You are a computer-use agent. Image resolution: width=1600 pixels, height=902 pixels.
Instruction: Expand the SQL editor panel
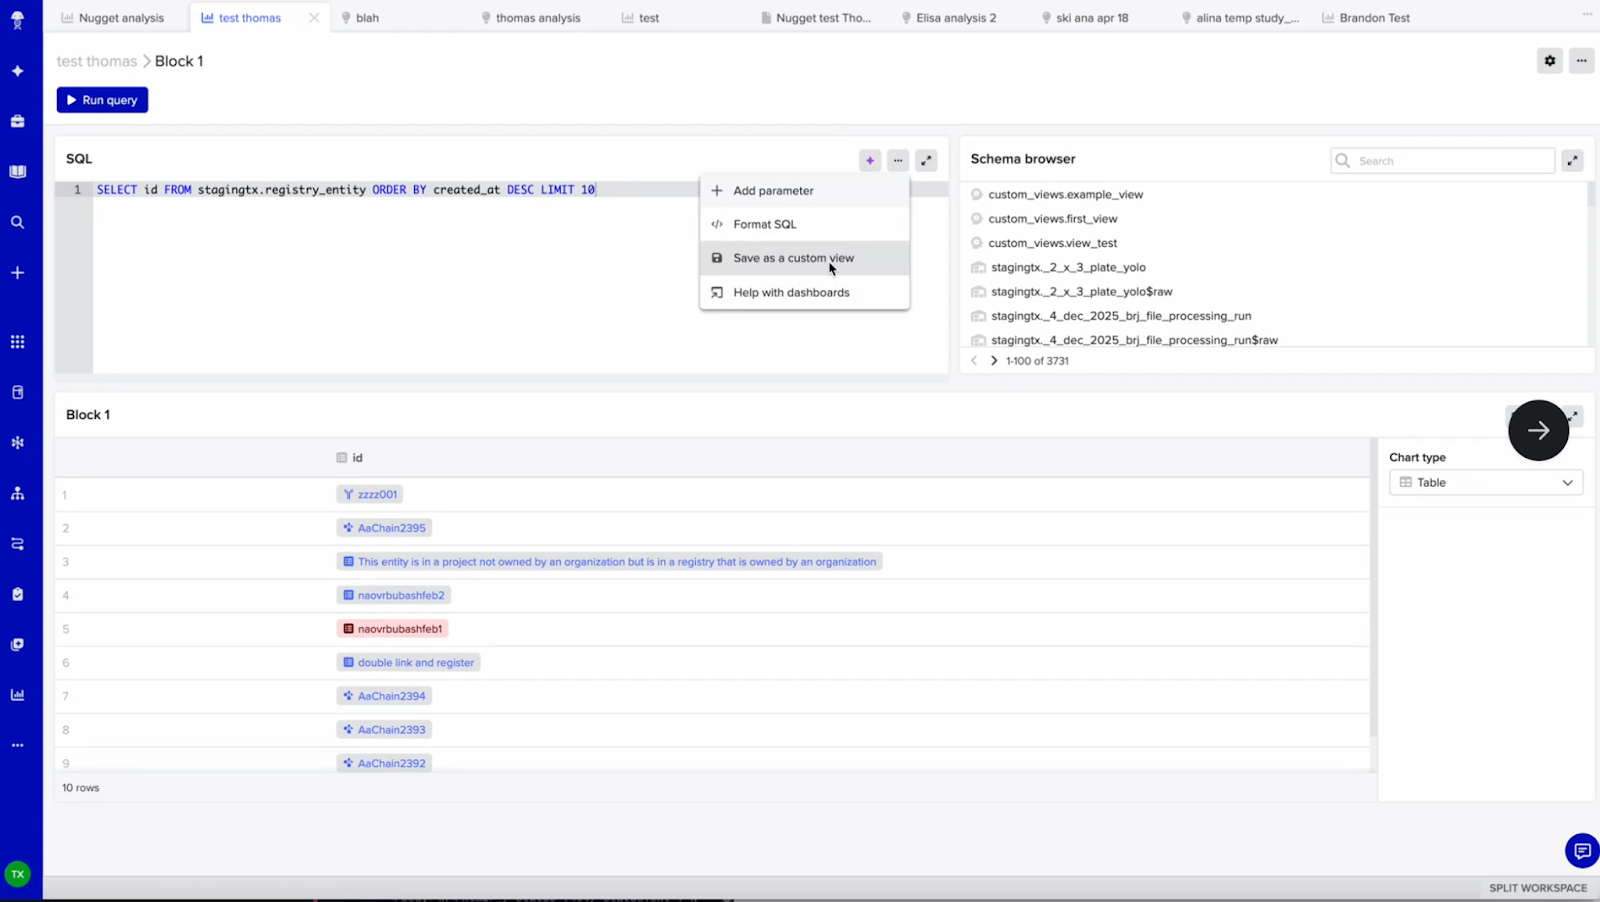pyautogui.click(x=926, y=160)
